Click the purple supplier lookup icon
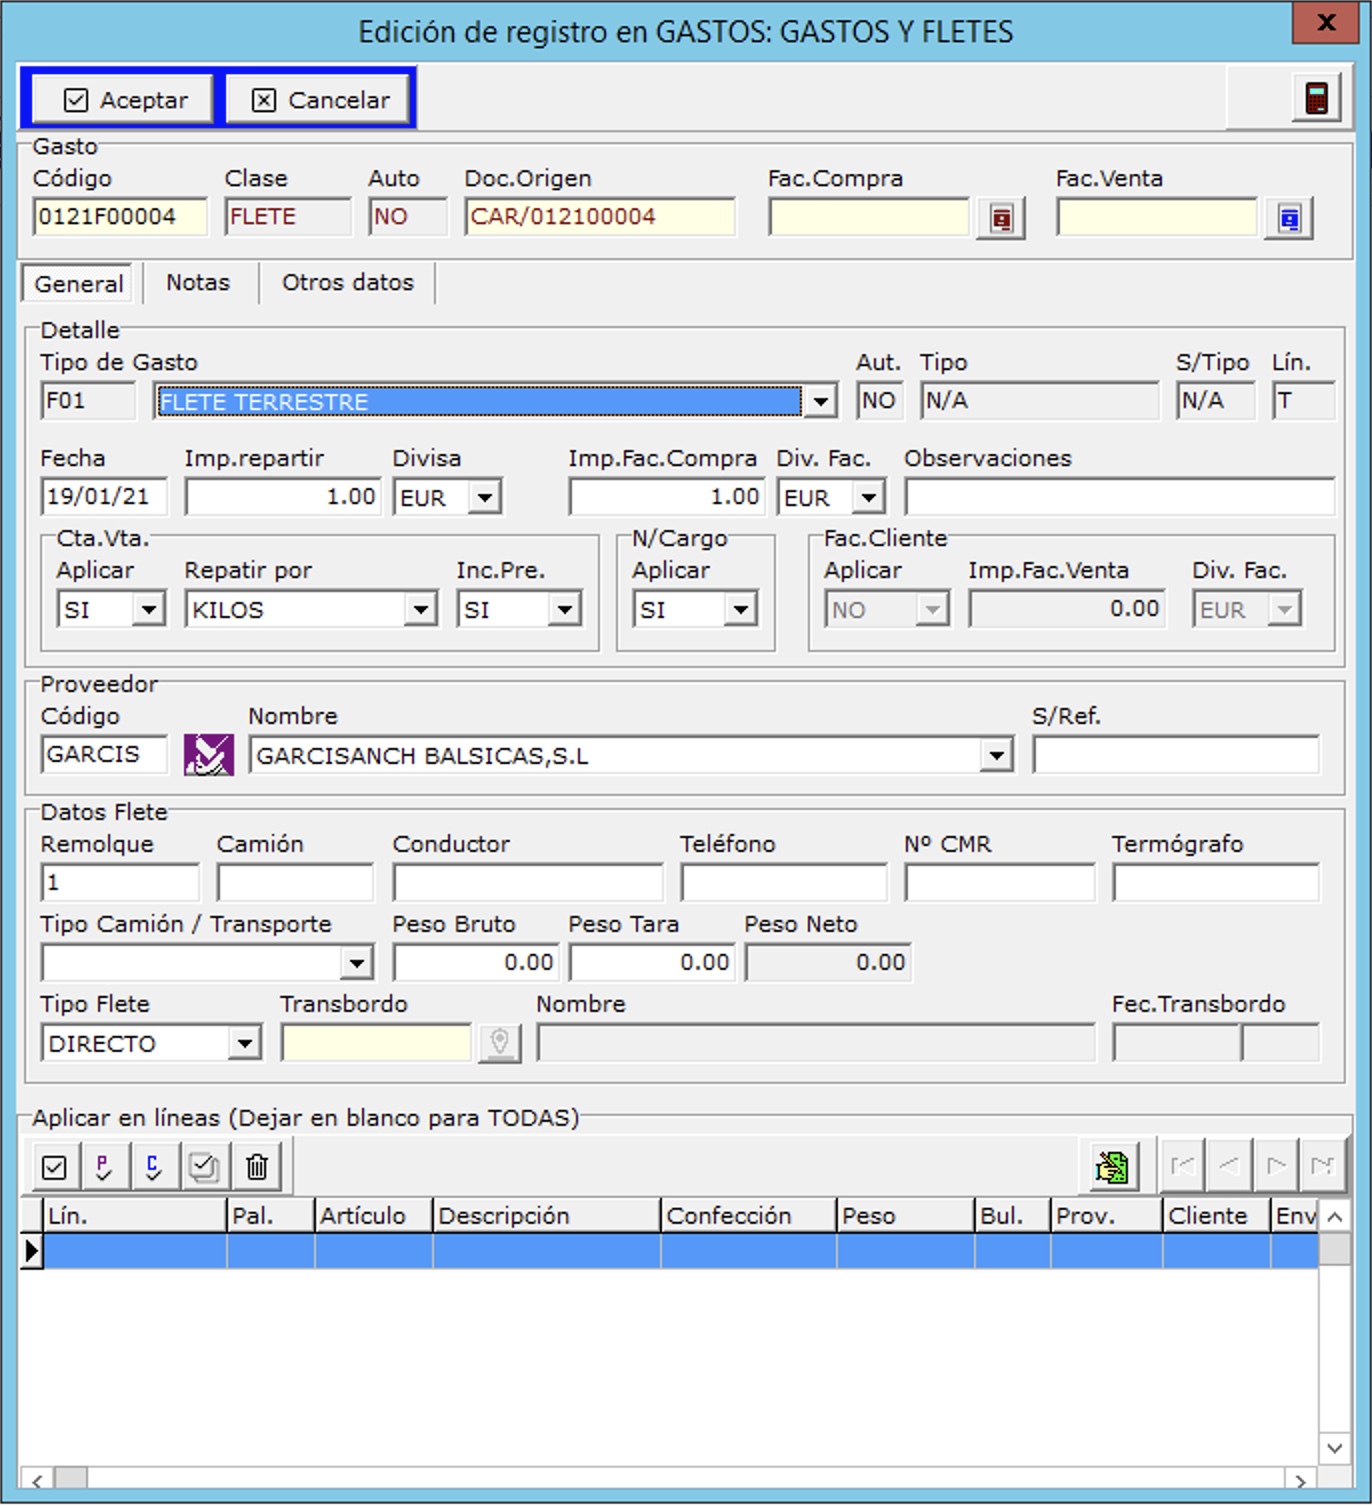 [x=208, y=755]
